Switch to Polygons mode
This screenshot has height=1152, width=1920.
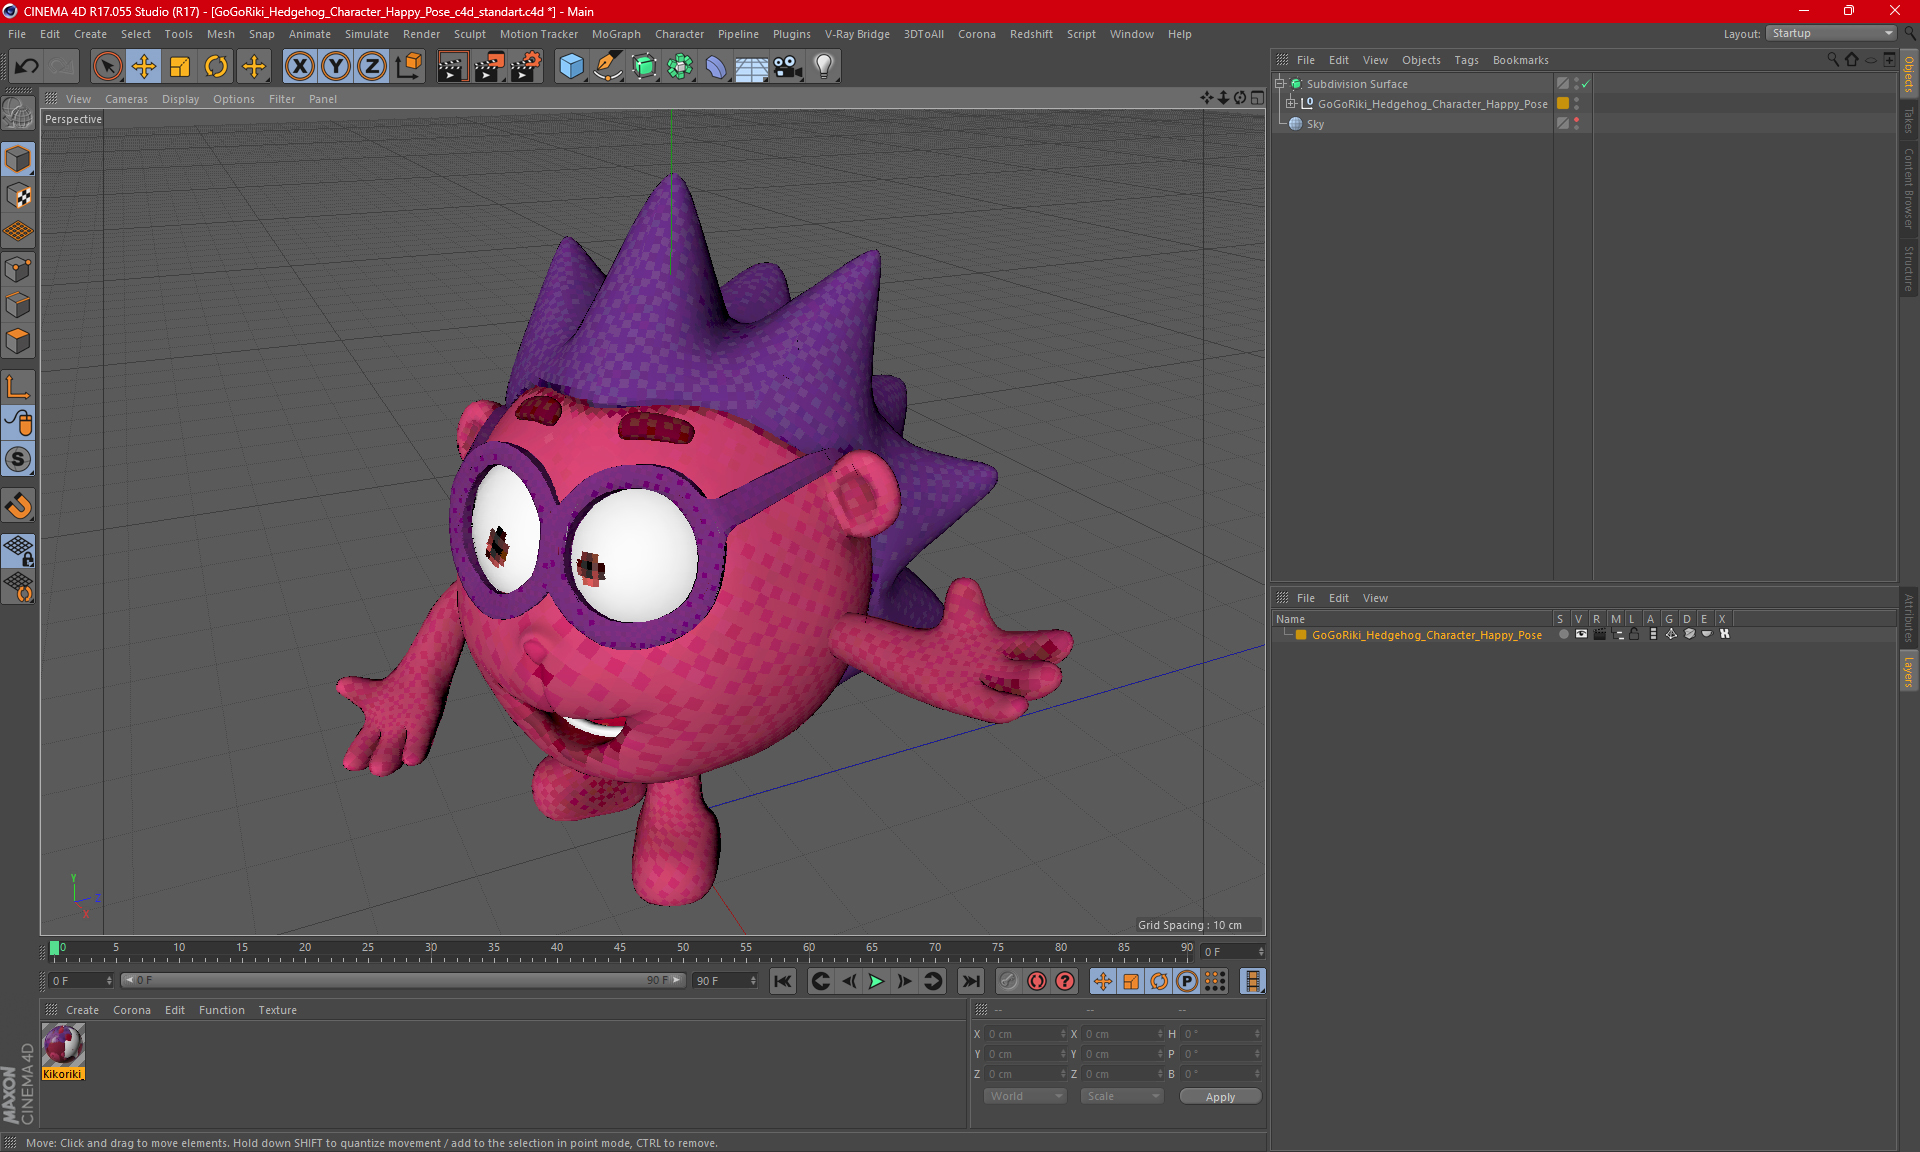click(x=18, y=341)
